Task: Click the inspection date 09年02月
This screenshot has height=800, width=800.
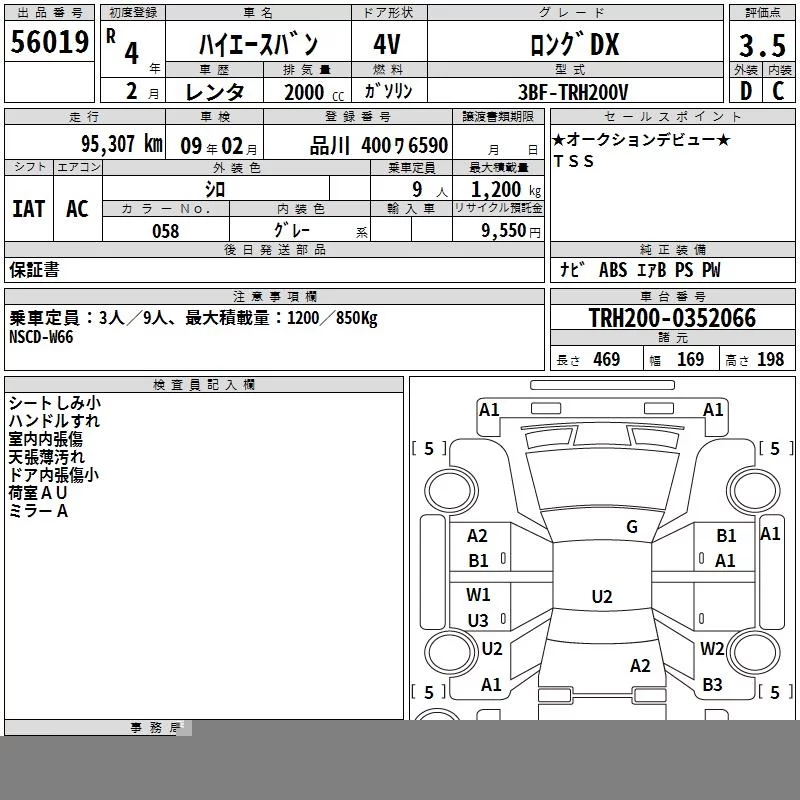Action: (x=219, y=146)
